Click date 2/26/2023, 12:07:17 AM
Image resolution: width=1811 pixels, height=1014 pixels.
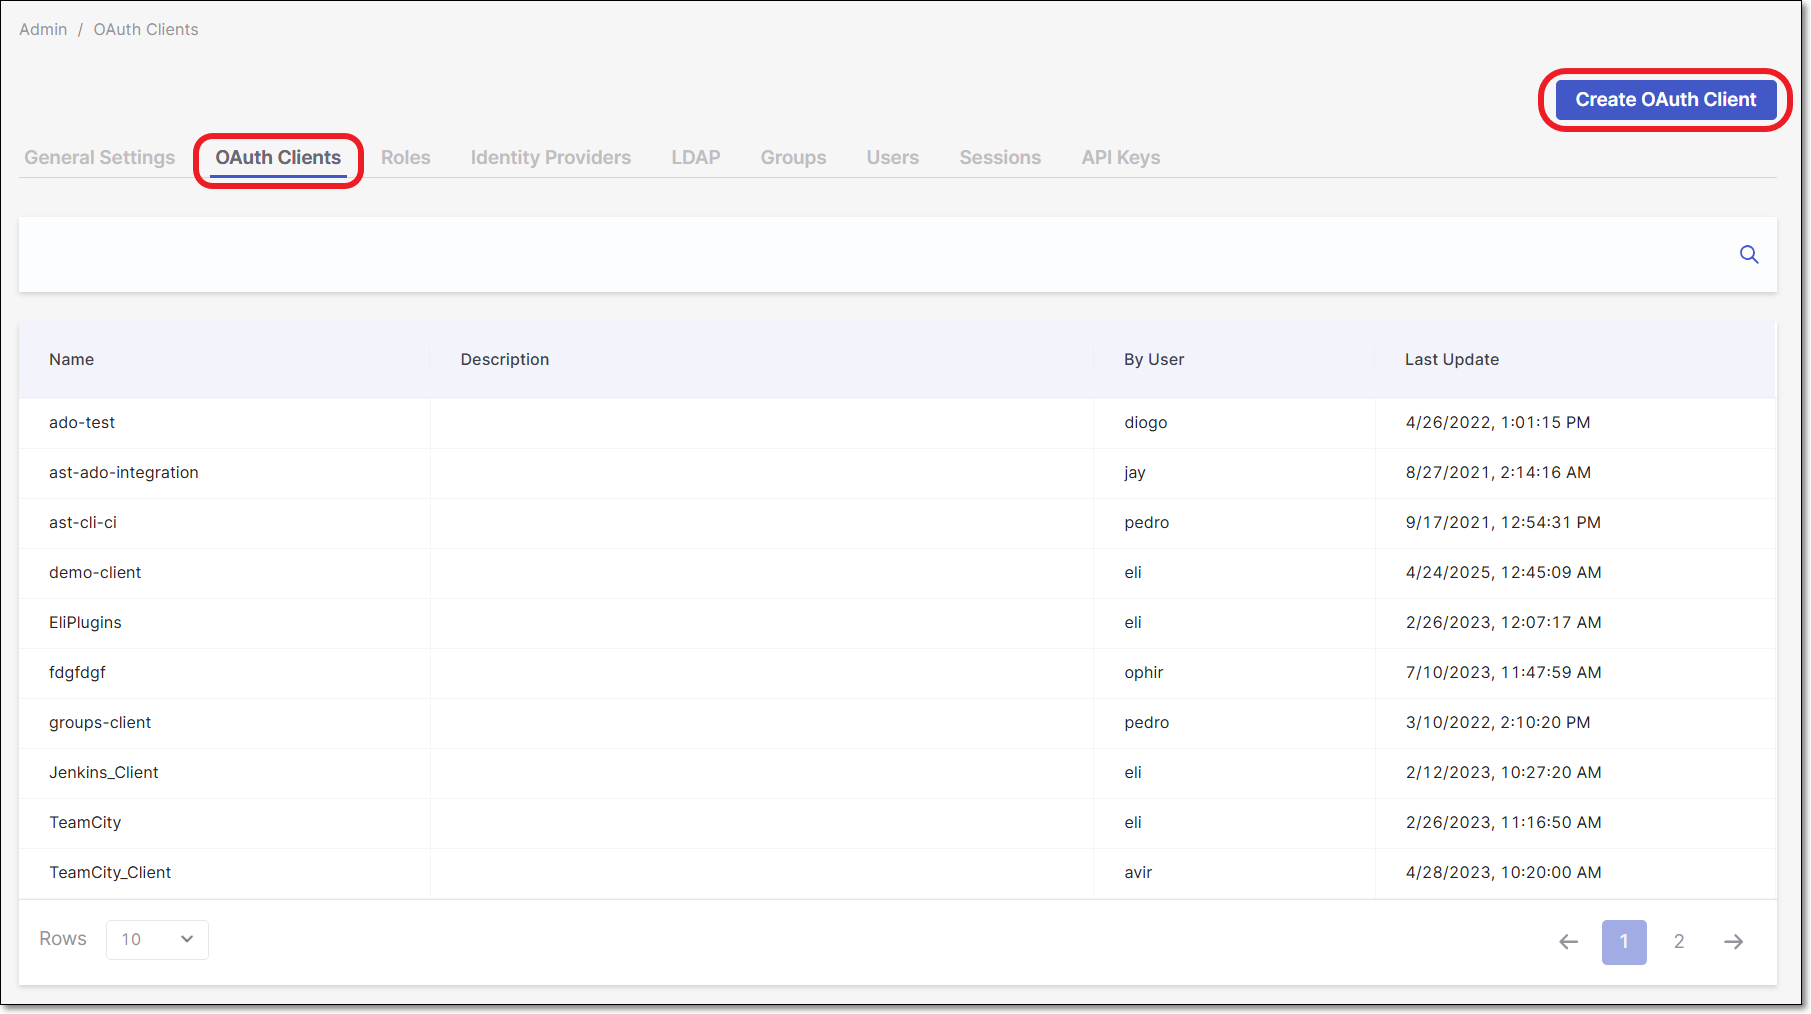(1503, 623)
